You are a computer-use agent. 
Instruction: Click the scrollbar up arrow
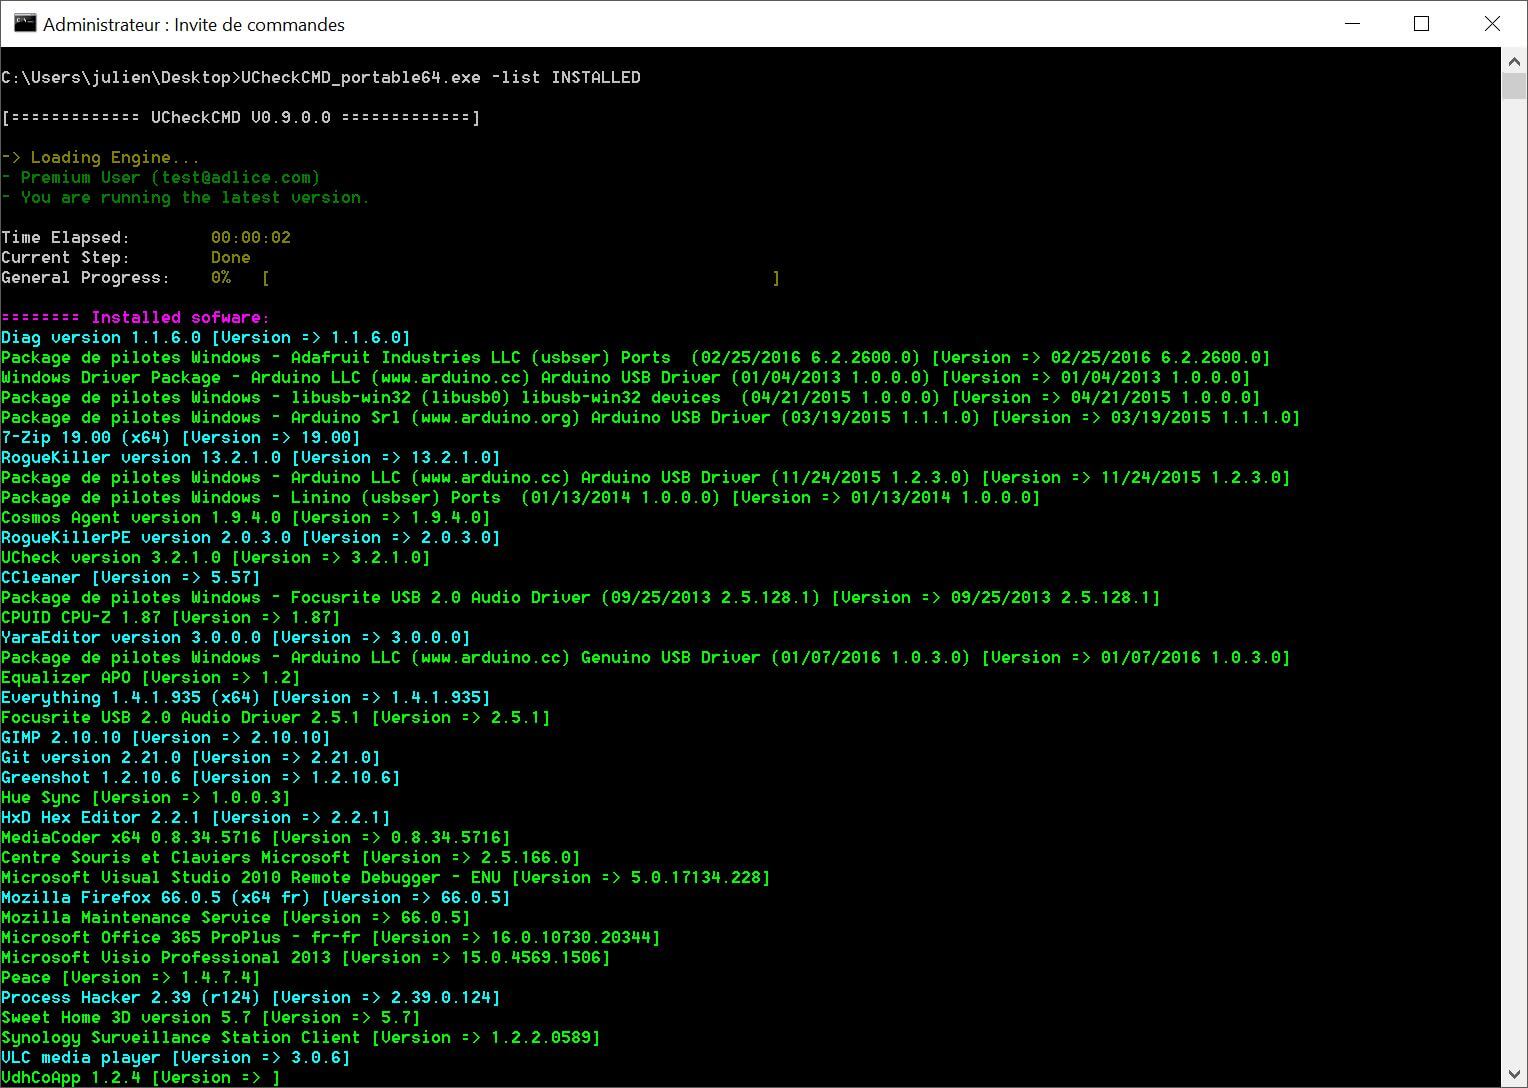click(1514, 60)
